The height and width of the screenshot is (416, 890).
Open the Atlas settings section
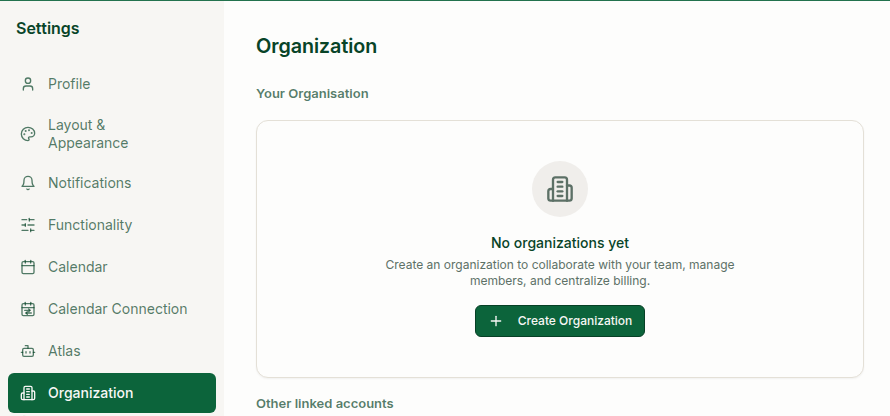[x=112, y=351]
